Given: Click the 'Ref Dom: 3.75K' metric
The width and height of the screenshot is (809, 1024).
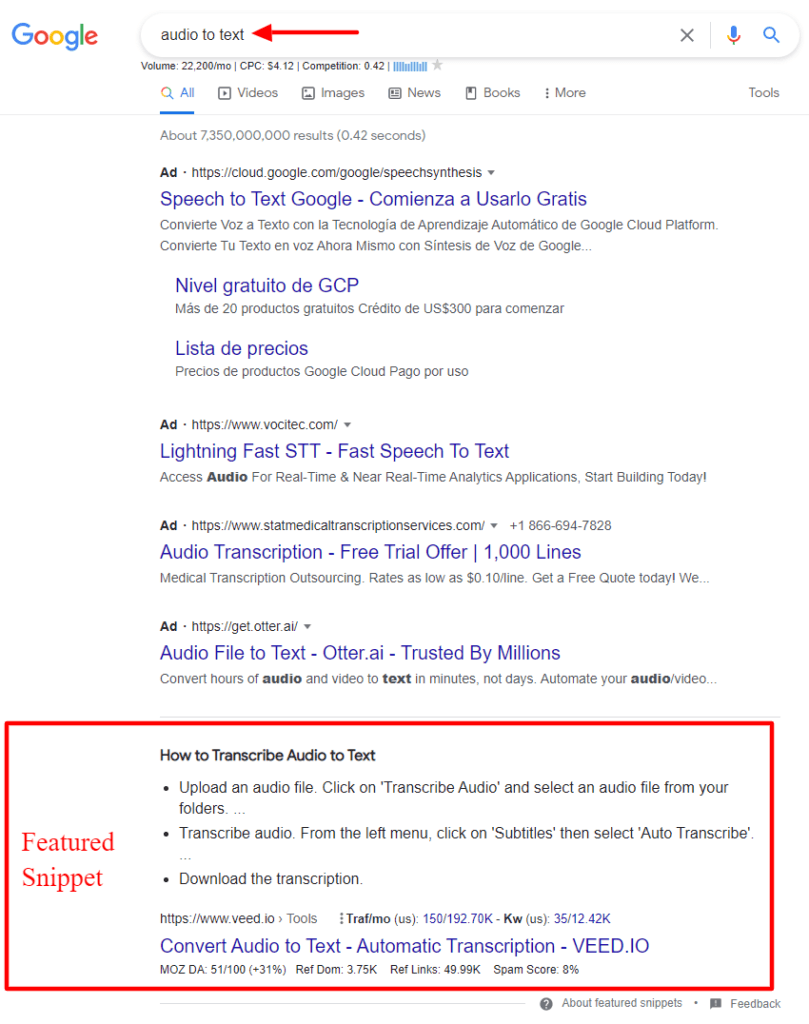Looking at the screenshot, I should [336, 970].
